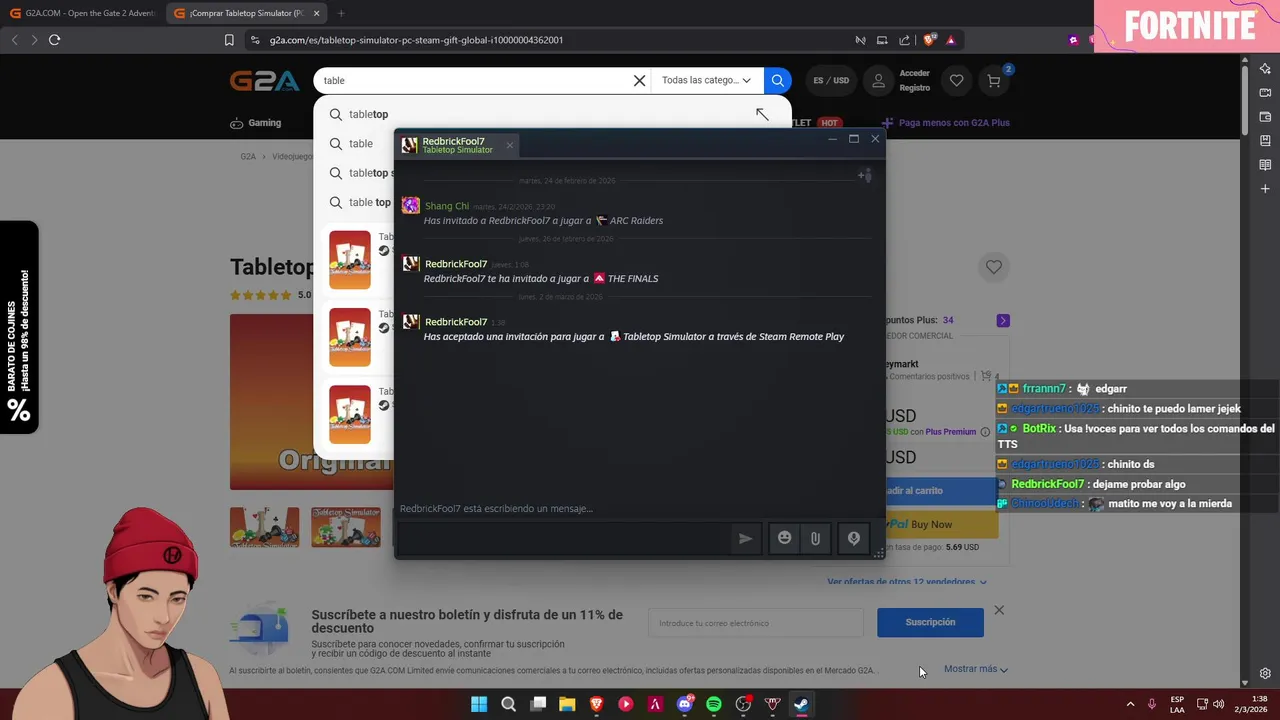The image size is (1280, 720).
Task: Open the Brave Rewards triangle icon
Action: 950,40
